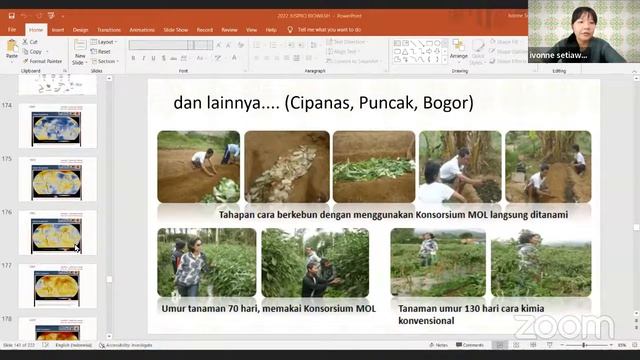Click caption 'Umur tanaman 70 hari, memakai Konsorsium MOL'
The image size is (640, 360).
coord(269,309)
